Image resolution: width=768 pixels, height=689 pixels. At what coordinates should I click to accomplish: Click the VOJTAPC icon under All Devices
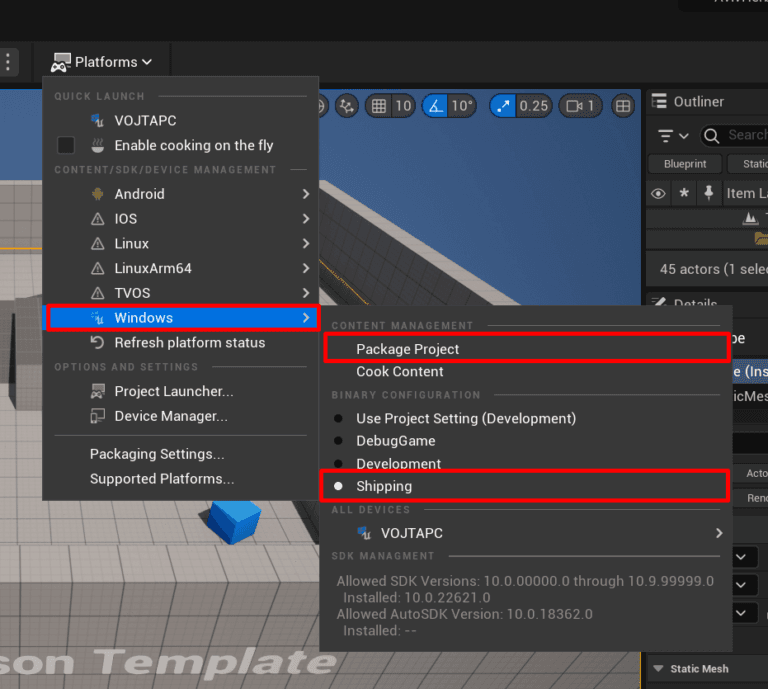tap(364, 533)
